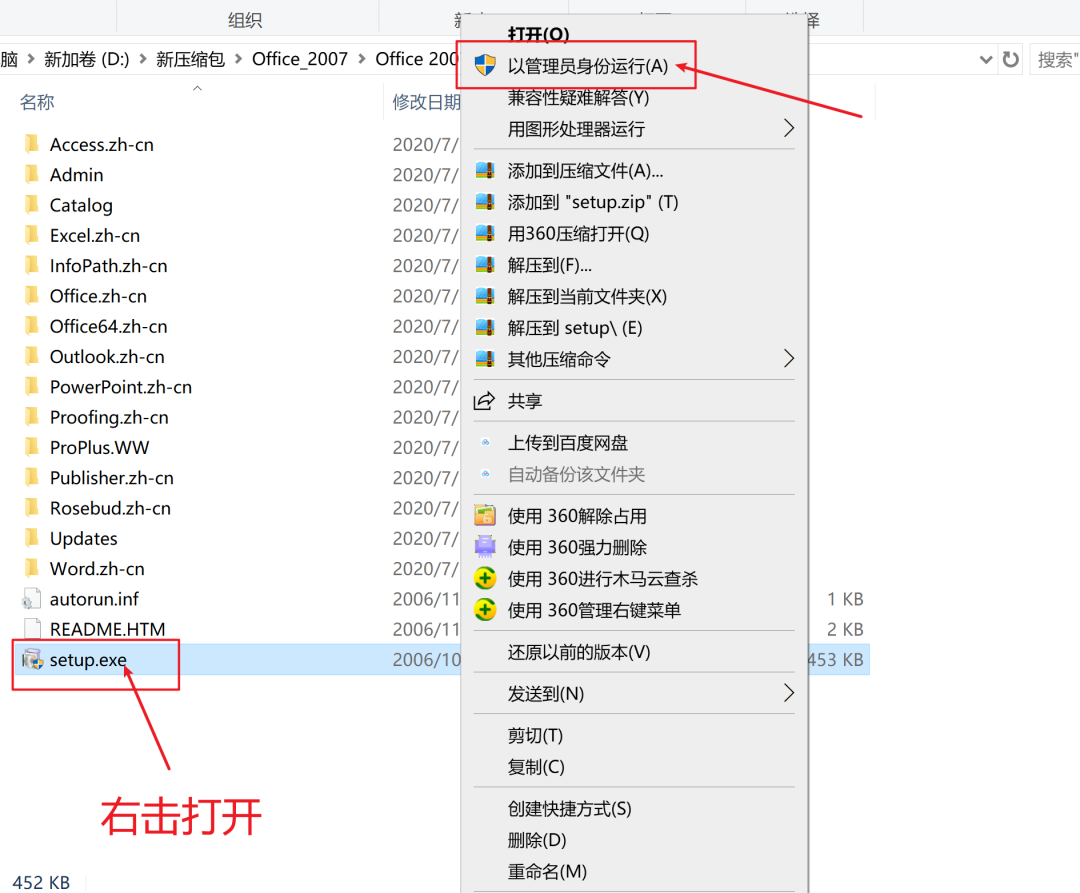Click the icon beside 使用360解除占用

click(x=485, y=515)
